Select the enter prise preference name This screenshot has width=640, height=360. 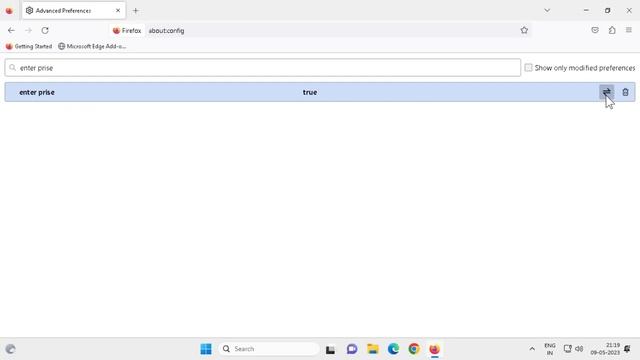click(37, 92)
